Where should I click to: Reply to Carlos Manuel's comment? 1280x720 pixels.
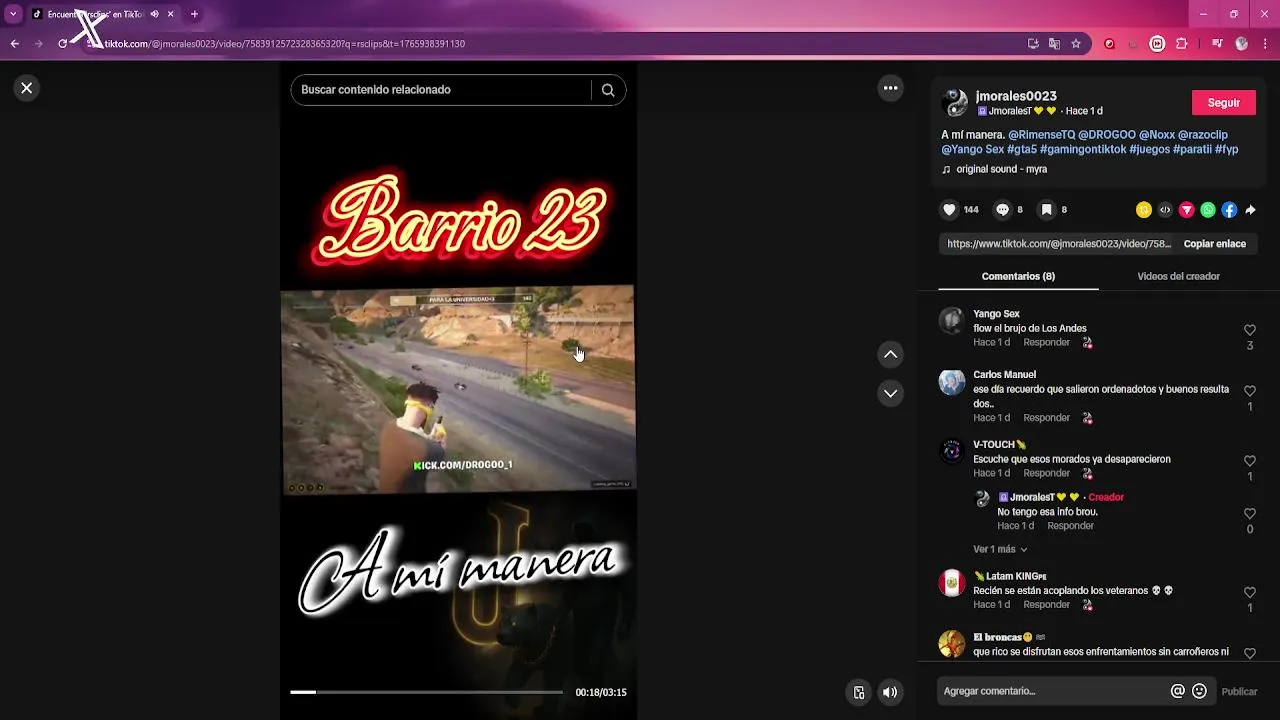pyautogui.click(x=1046, y=418)
